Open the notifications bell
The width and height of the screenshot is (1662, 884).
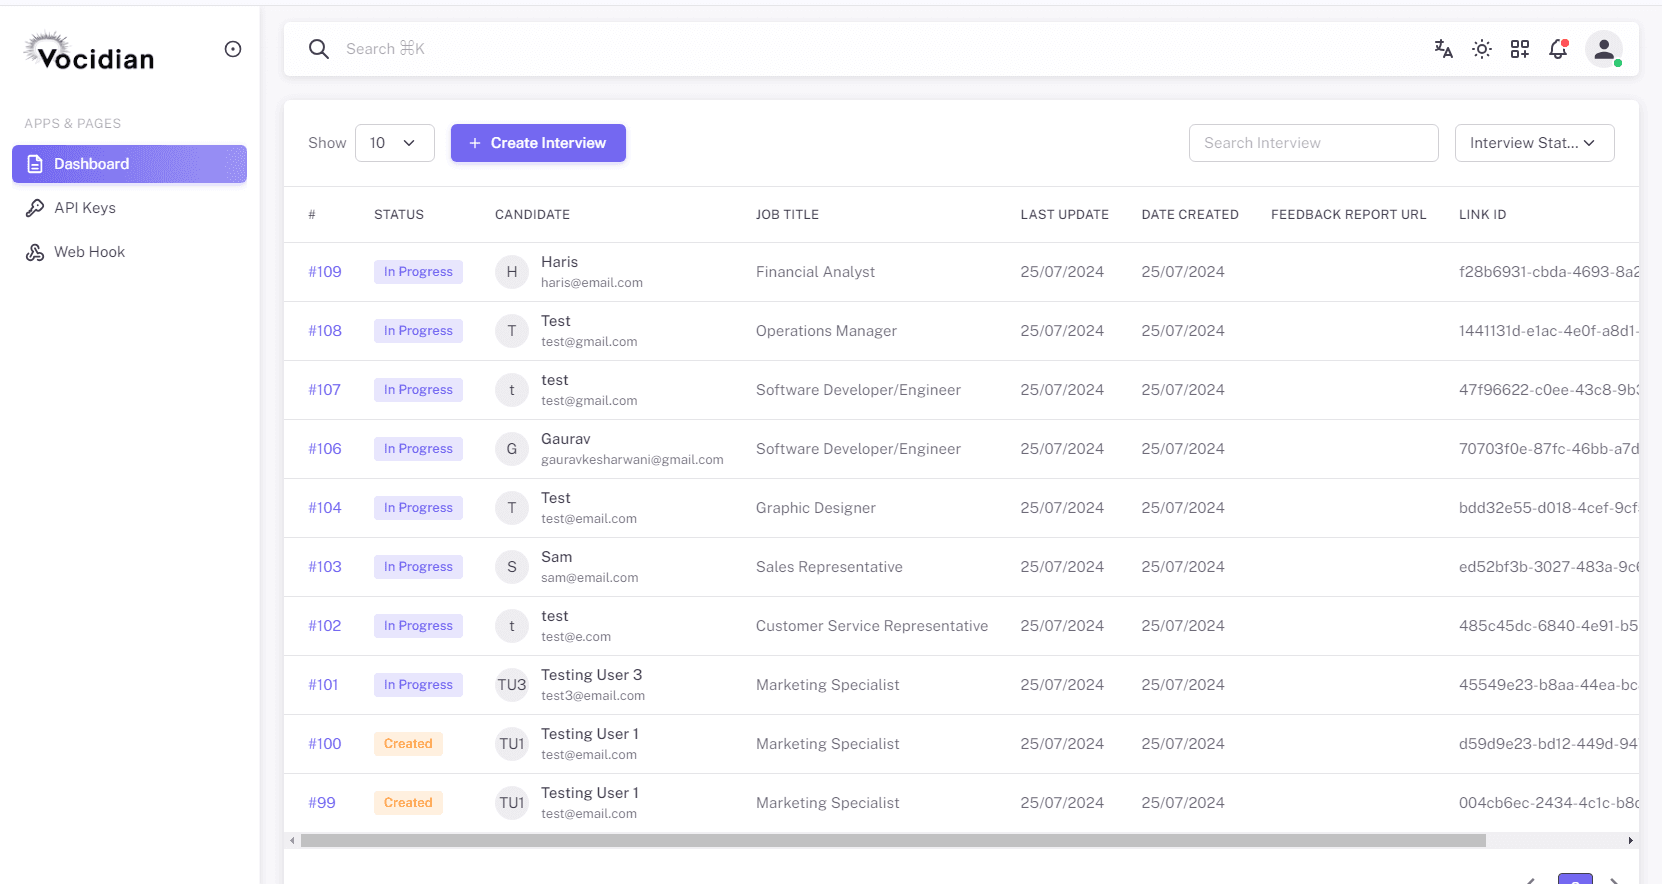click(1558, 49)
